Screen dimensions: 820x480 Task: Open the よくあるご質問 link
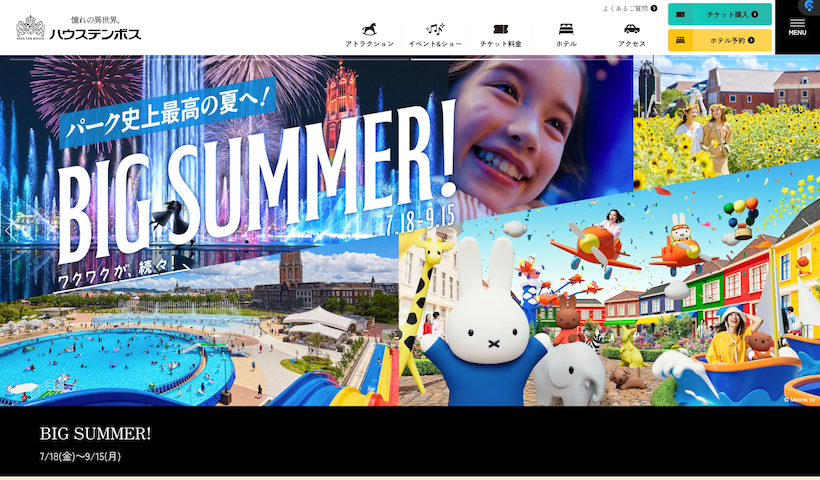(x=625, y=8)
